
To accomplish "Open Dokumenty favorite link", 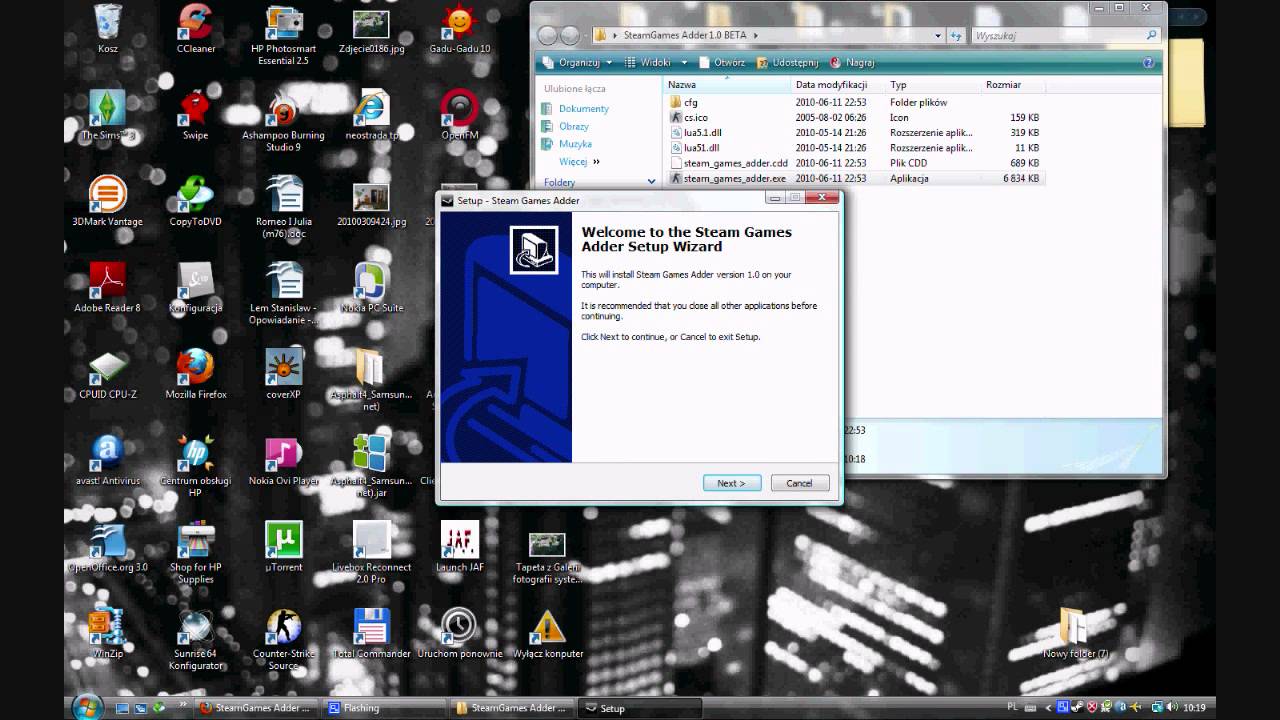I will (584, 108).
